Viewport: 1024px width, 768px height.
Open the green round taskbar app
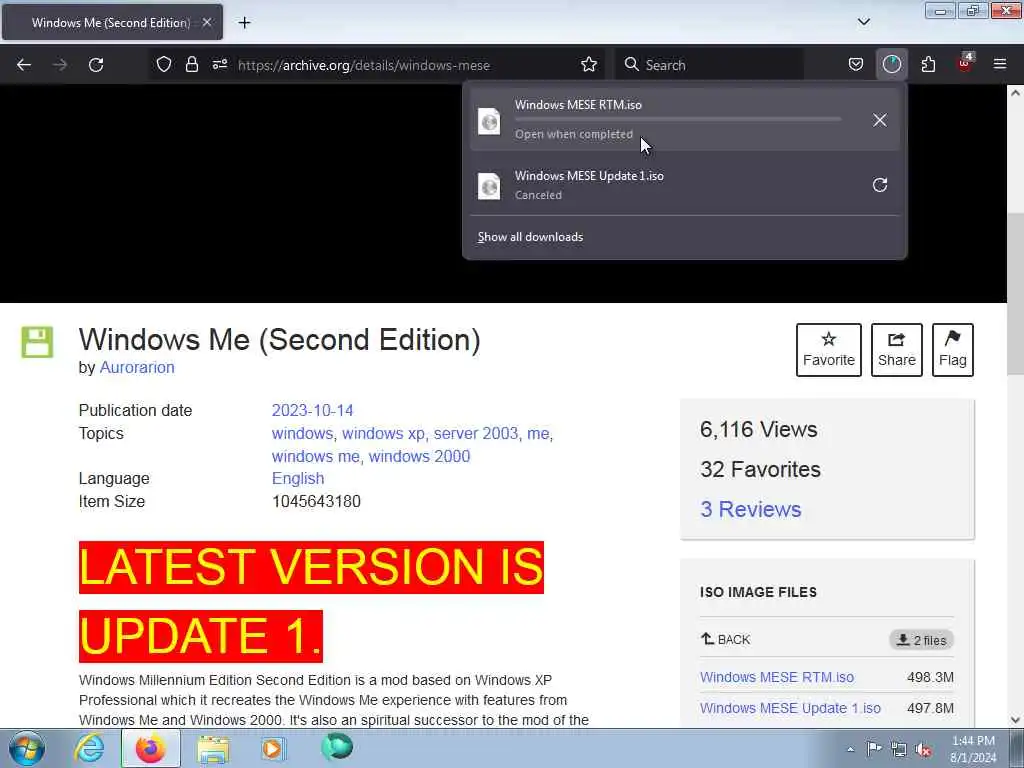(337, 746)
